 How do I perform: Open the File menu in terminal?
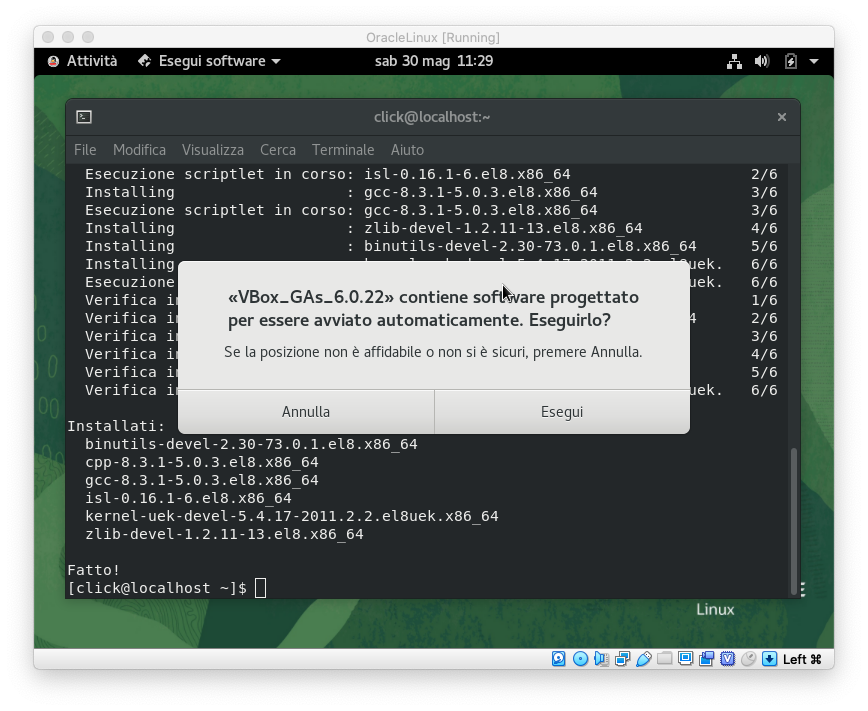[85, 150]
